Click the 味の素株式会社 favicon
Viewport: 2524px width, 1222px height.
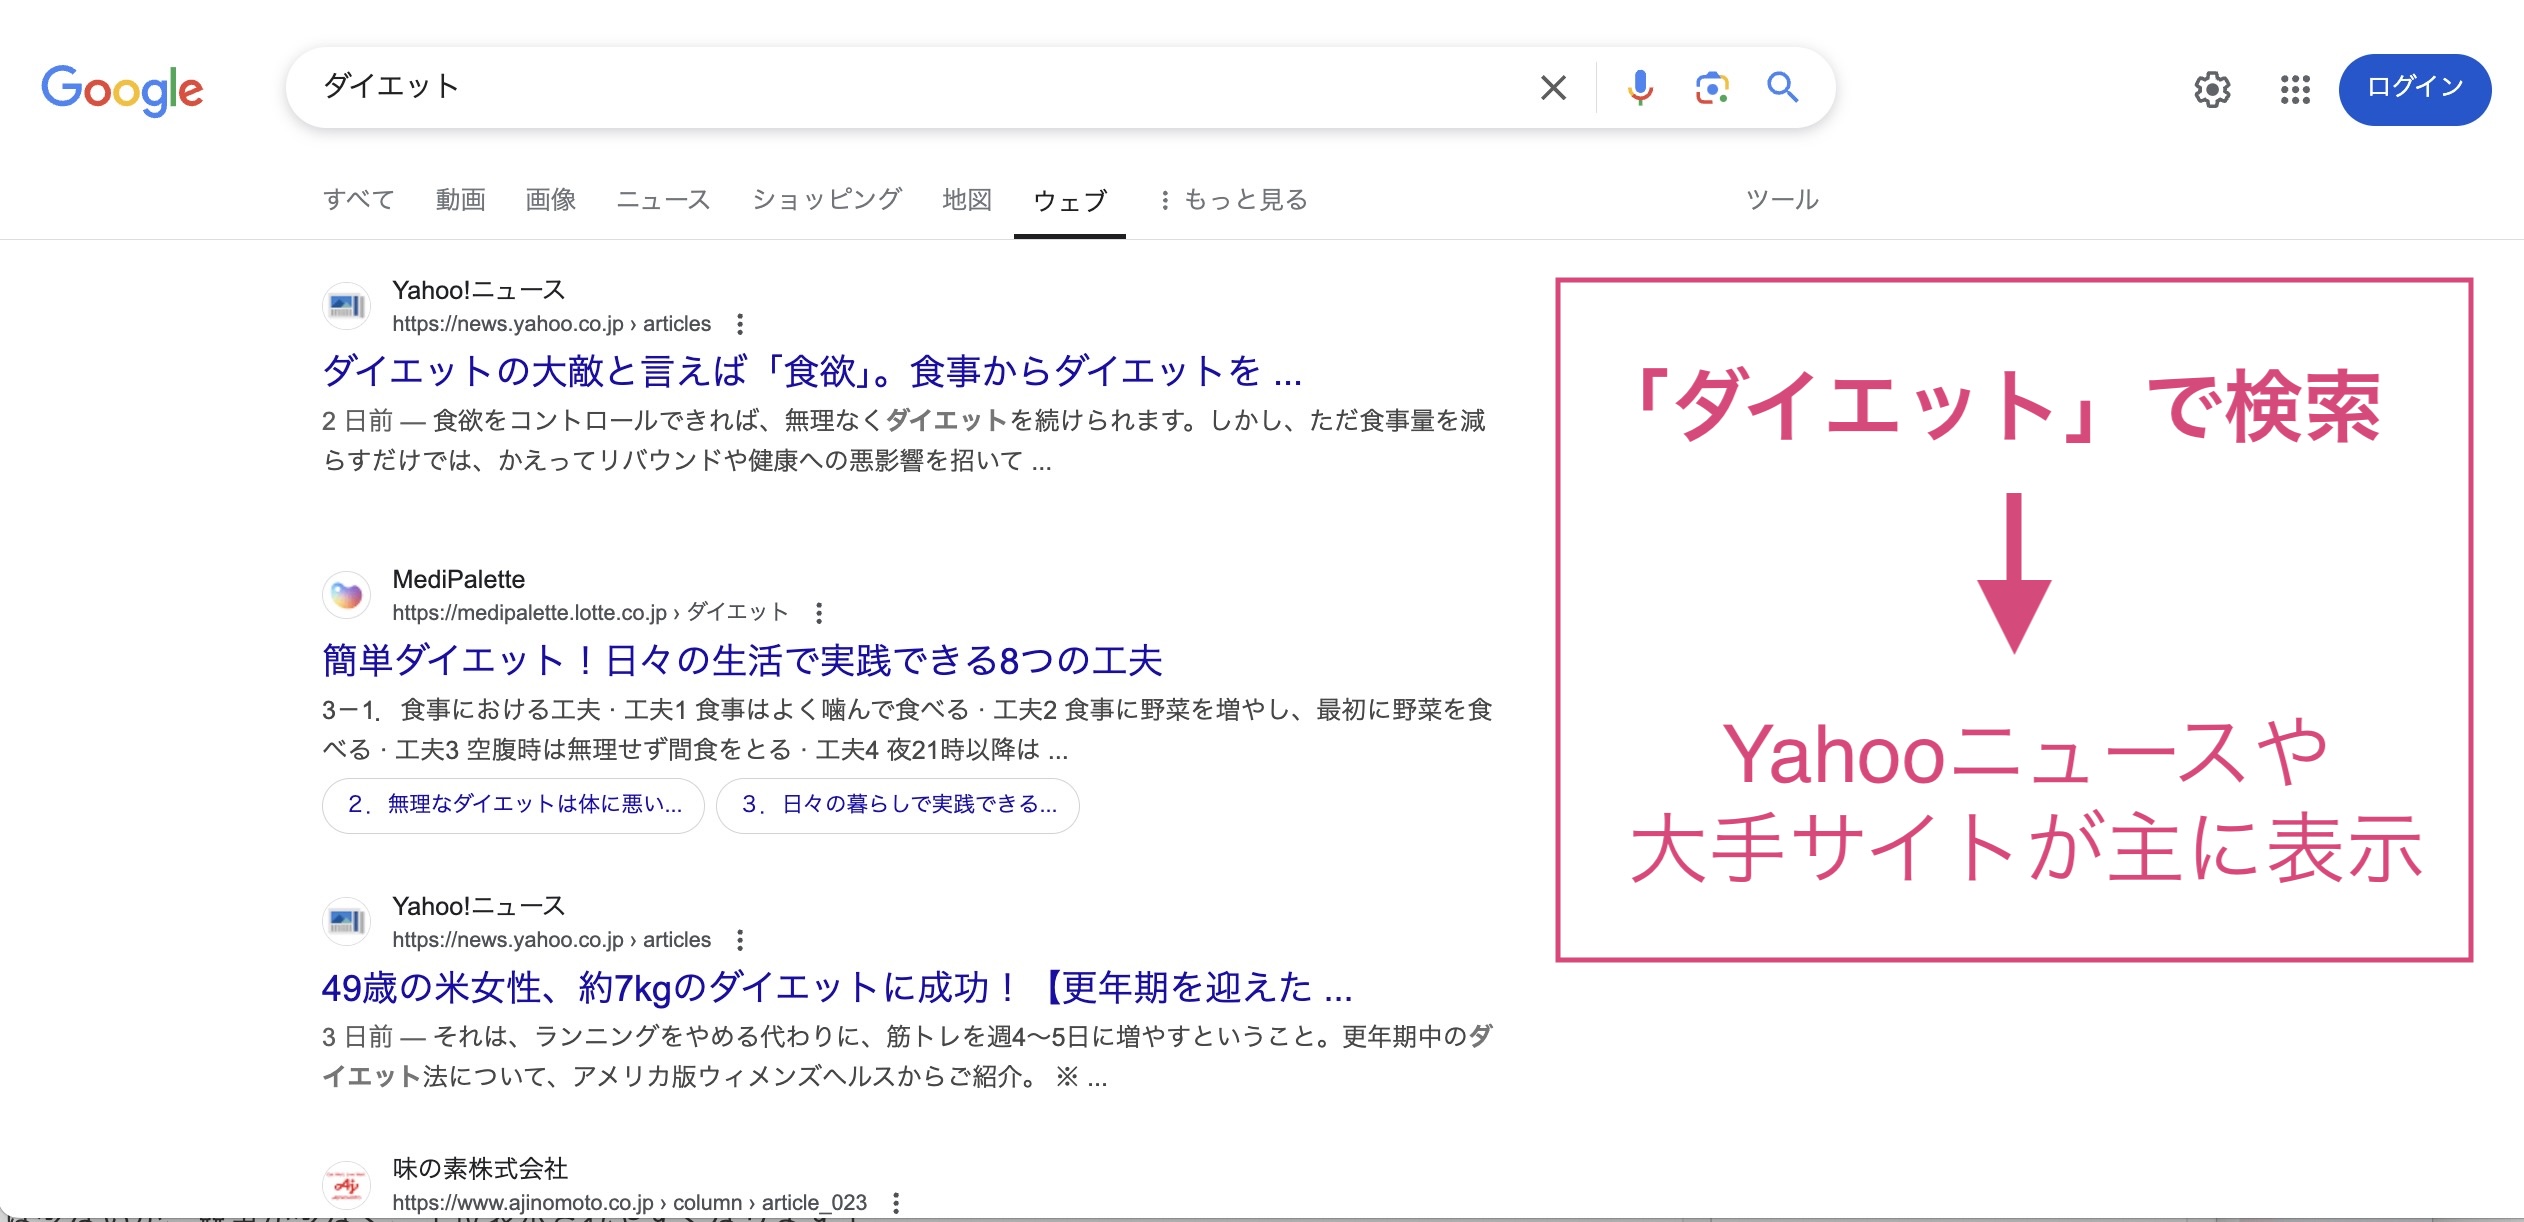[346, 1185]
